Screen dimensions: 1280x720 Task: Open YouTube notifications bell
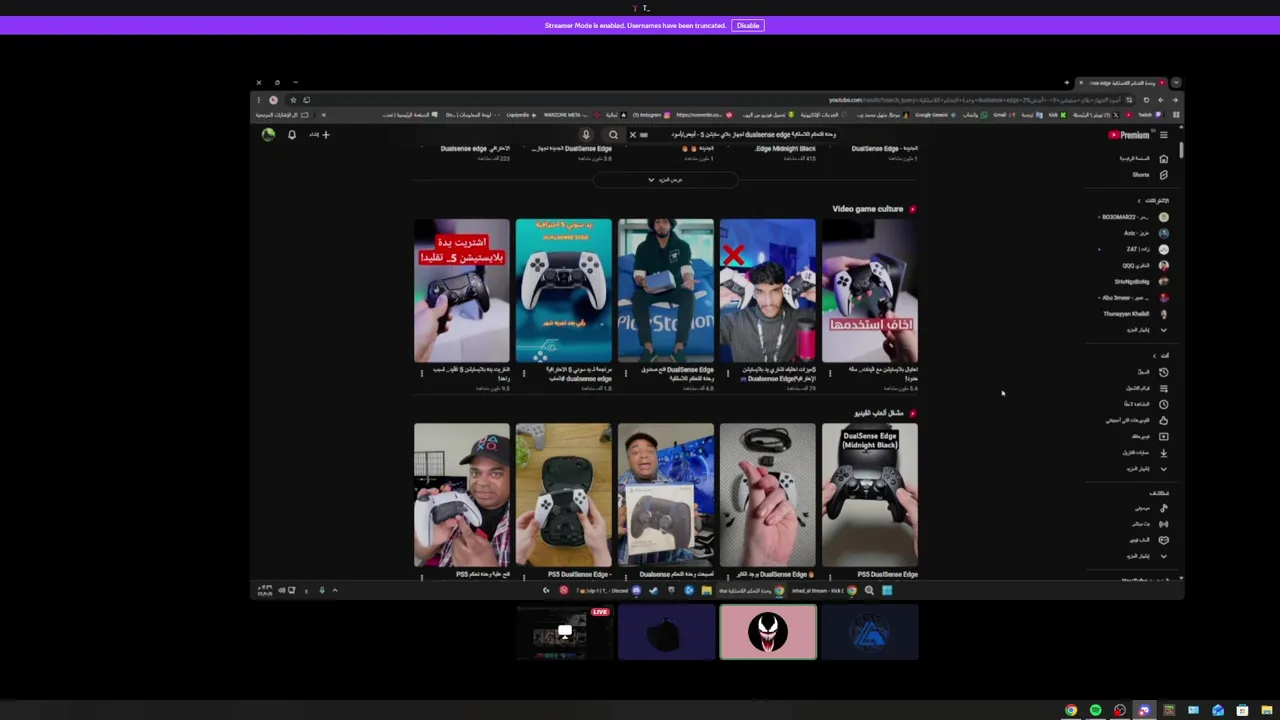[292, 135]
